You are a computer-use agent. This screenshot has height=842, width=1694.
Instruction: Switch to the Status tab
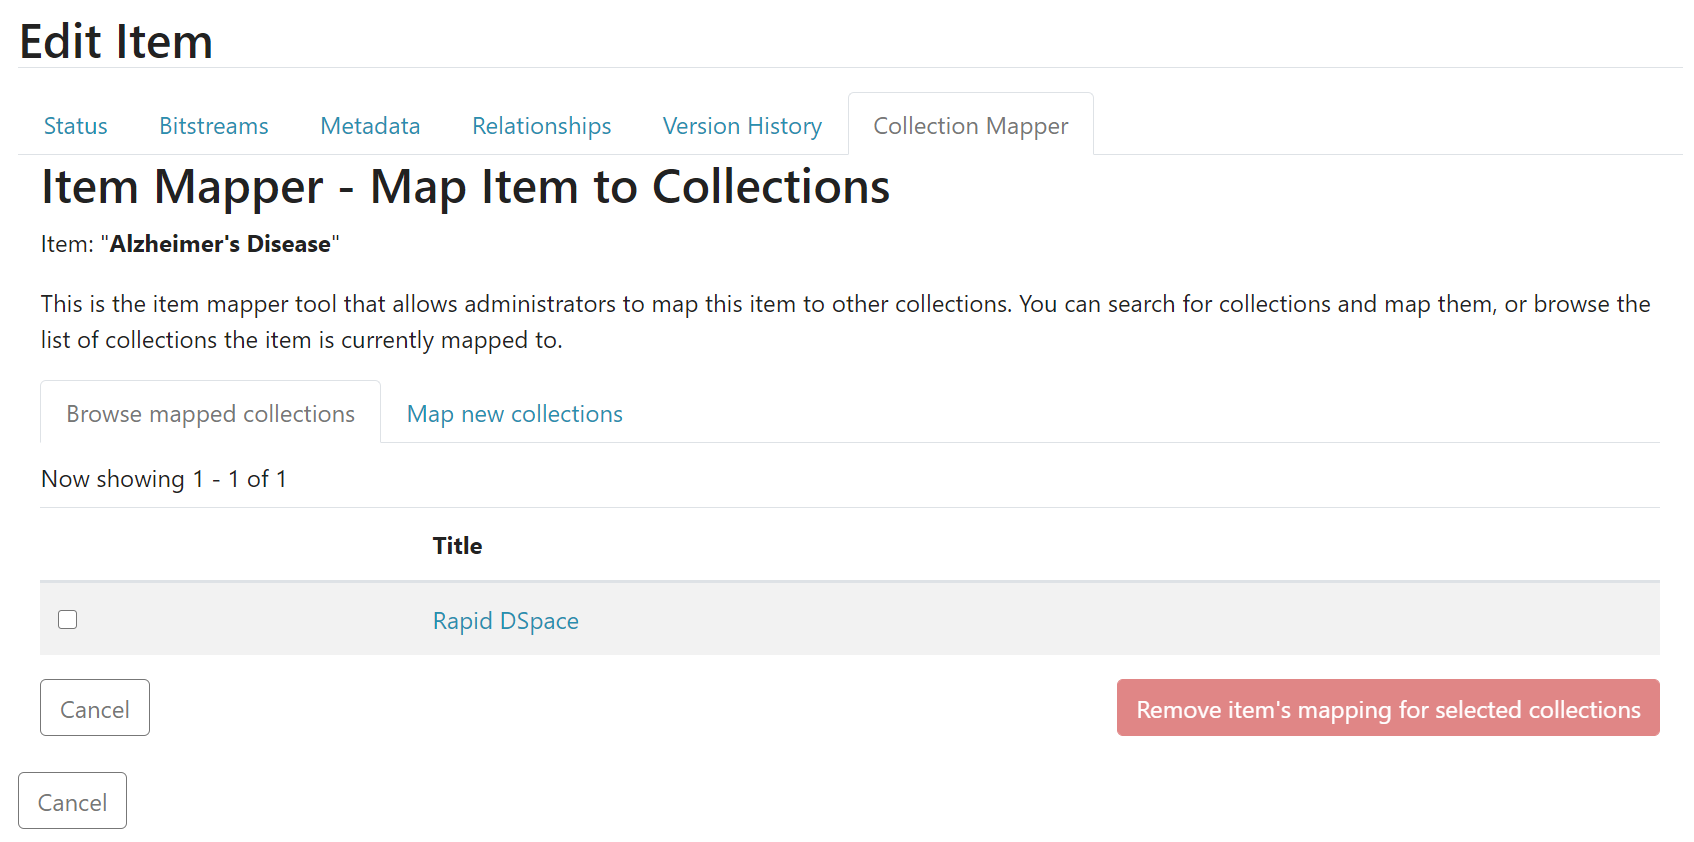pos(76,126)
